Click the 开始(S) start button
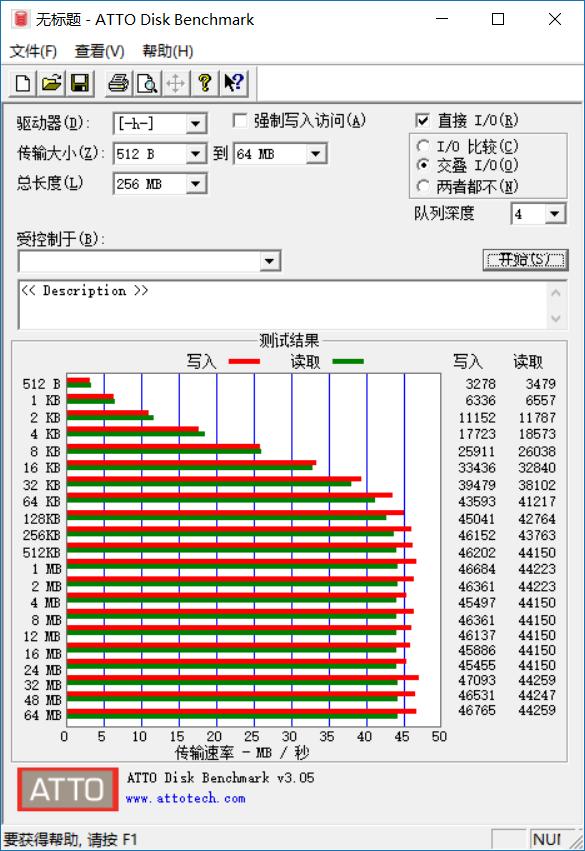Screen dimensions: 585x851 click(525, 260)
